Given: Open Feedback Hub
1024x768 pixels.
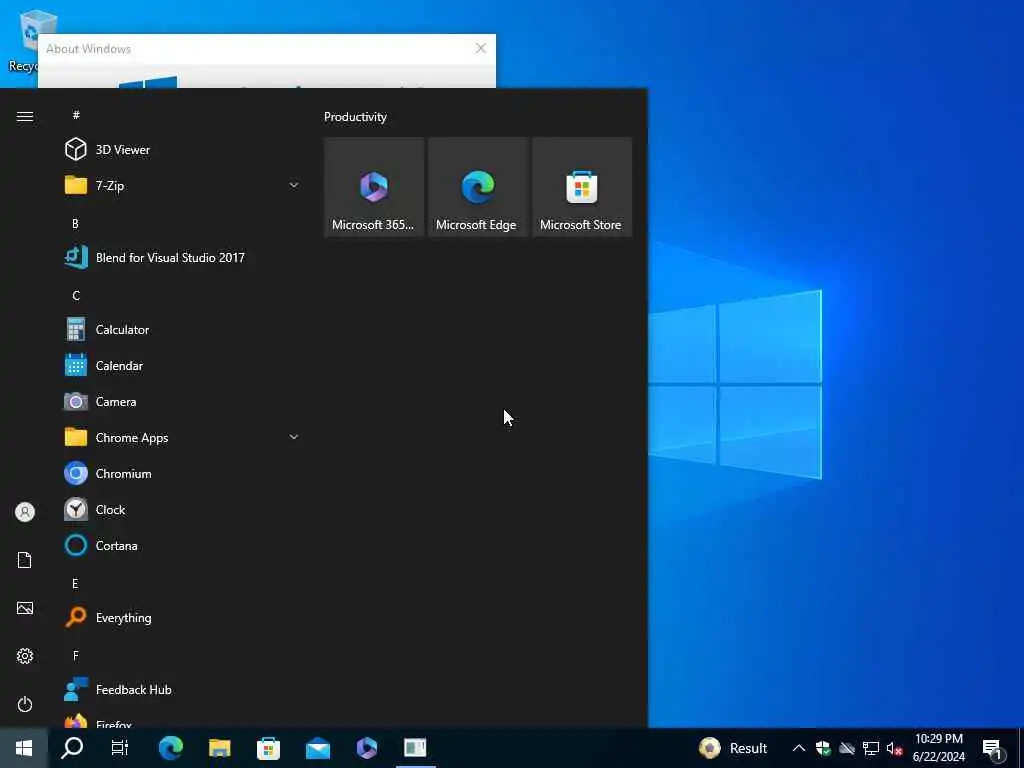Looking at the screenshot, I should coord(183,690).
